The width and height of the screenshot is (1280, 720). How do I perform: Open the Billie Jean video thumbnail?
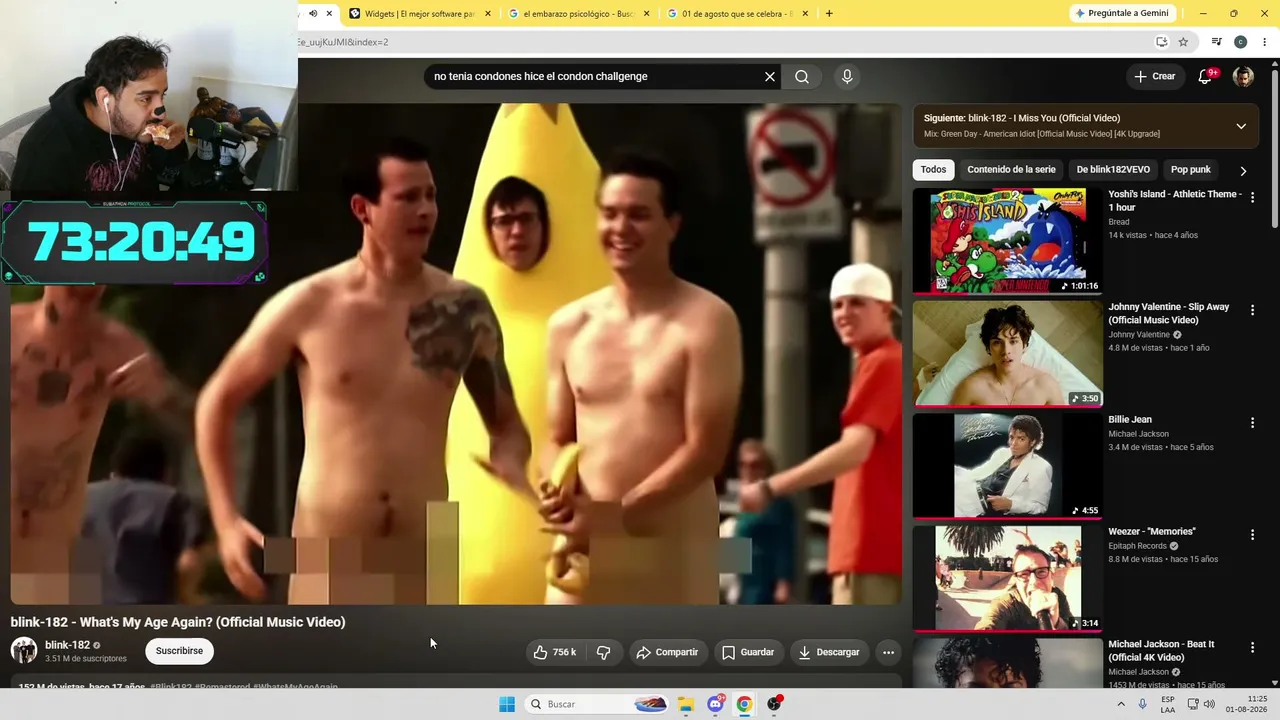[1007, 465]
